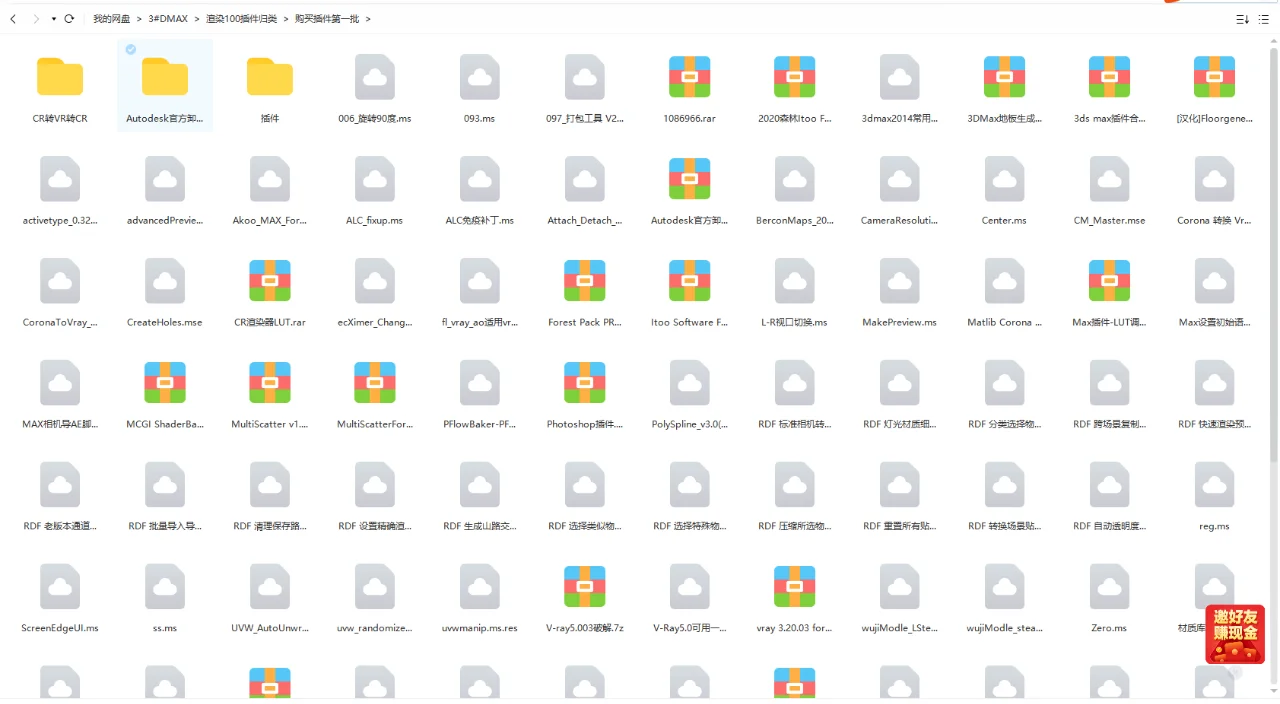Select the 093.ms file icon

click(x=480, y=77)
